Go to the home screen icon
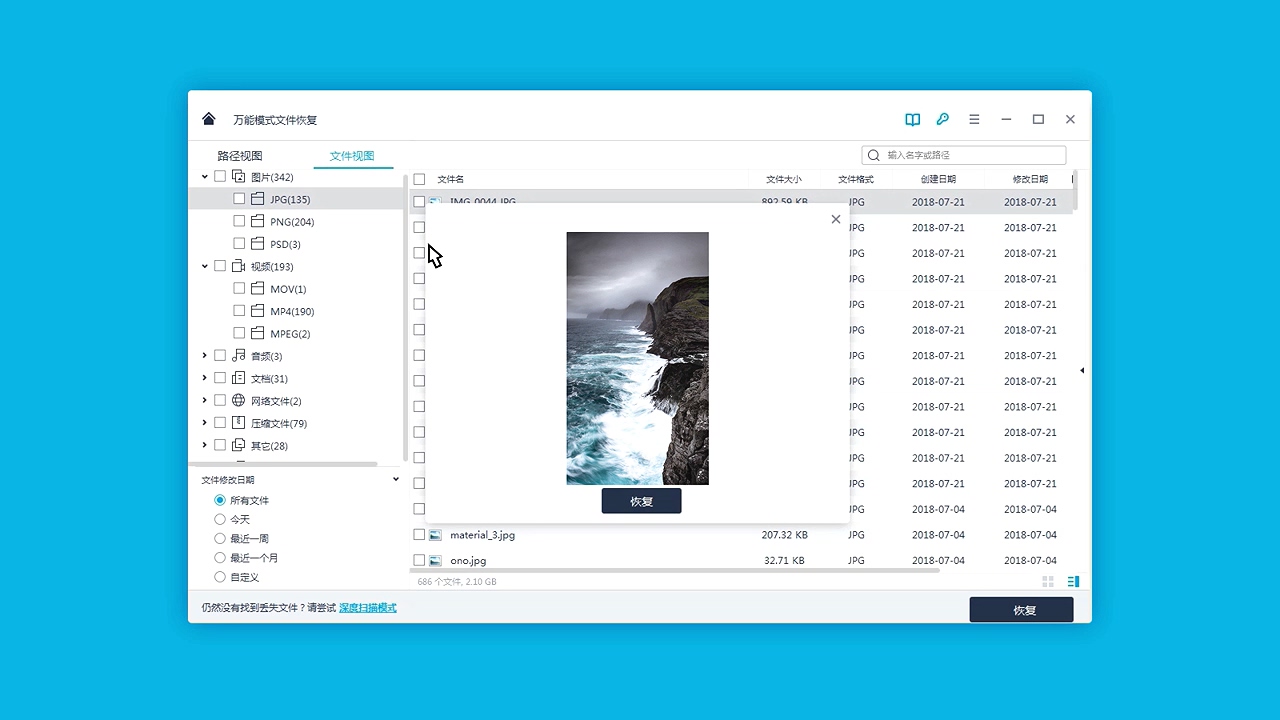Image resolution: width=1280 pixels, height=720 pixels. (x=208, y=119)
